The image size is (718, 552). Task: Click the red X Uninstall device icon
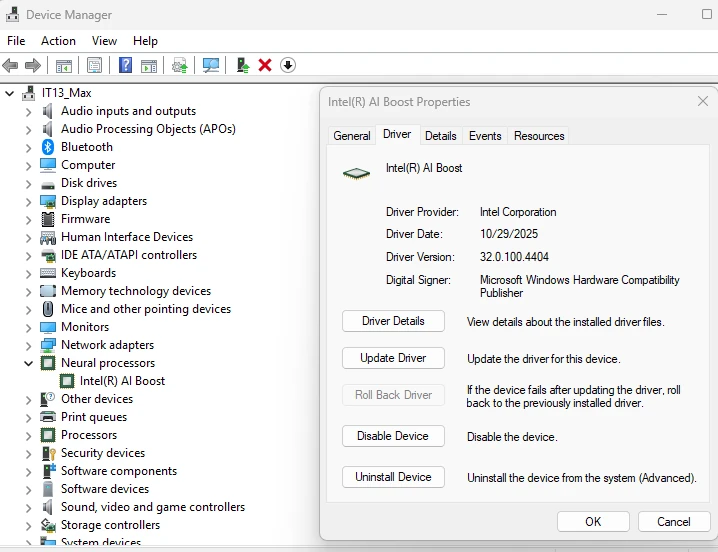pyautogui.click(x=265, y=65)
